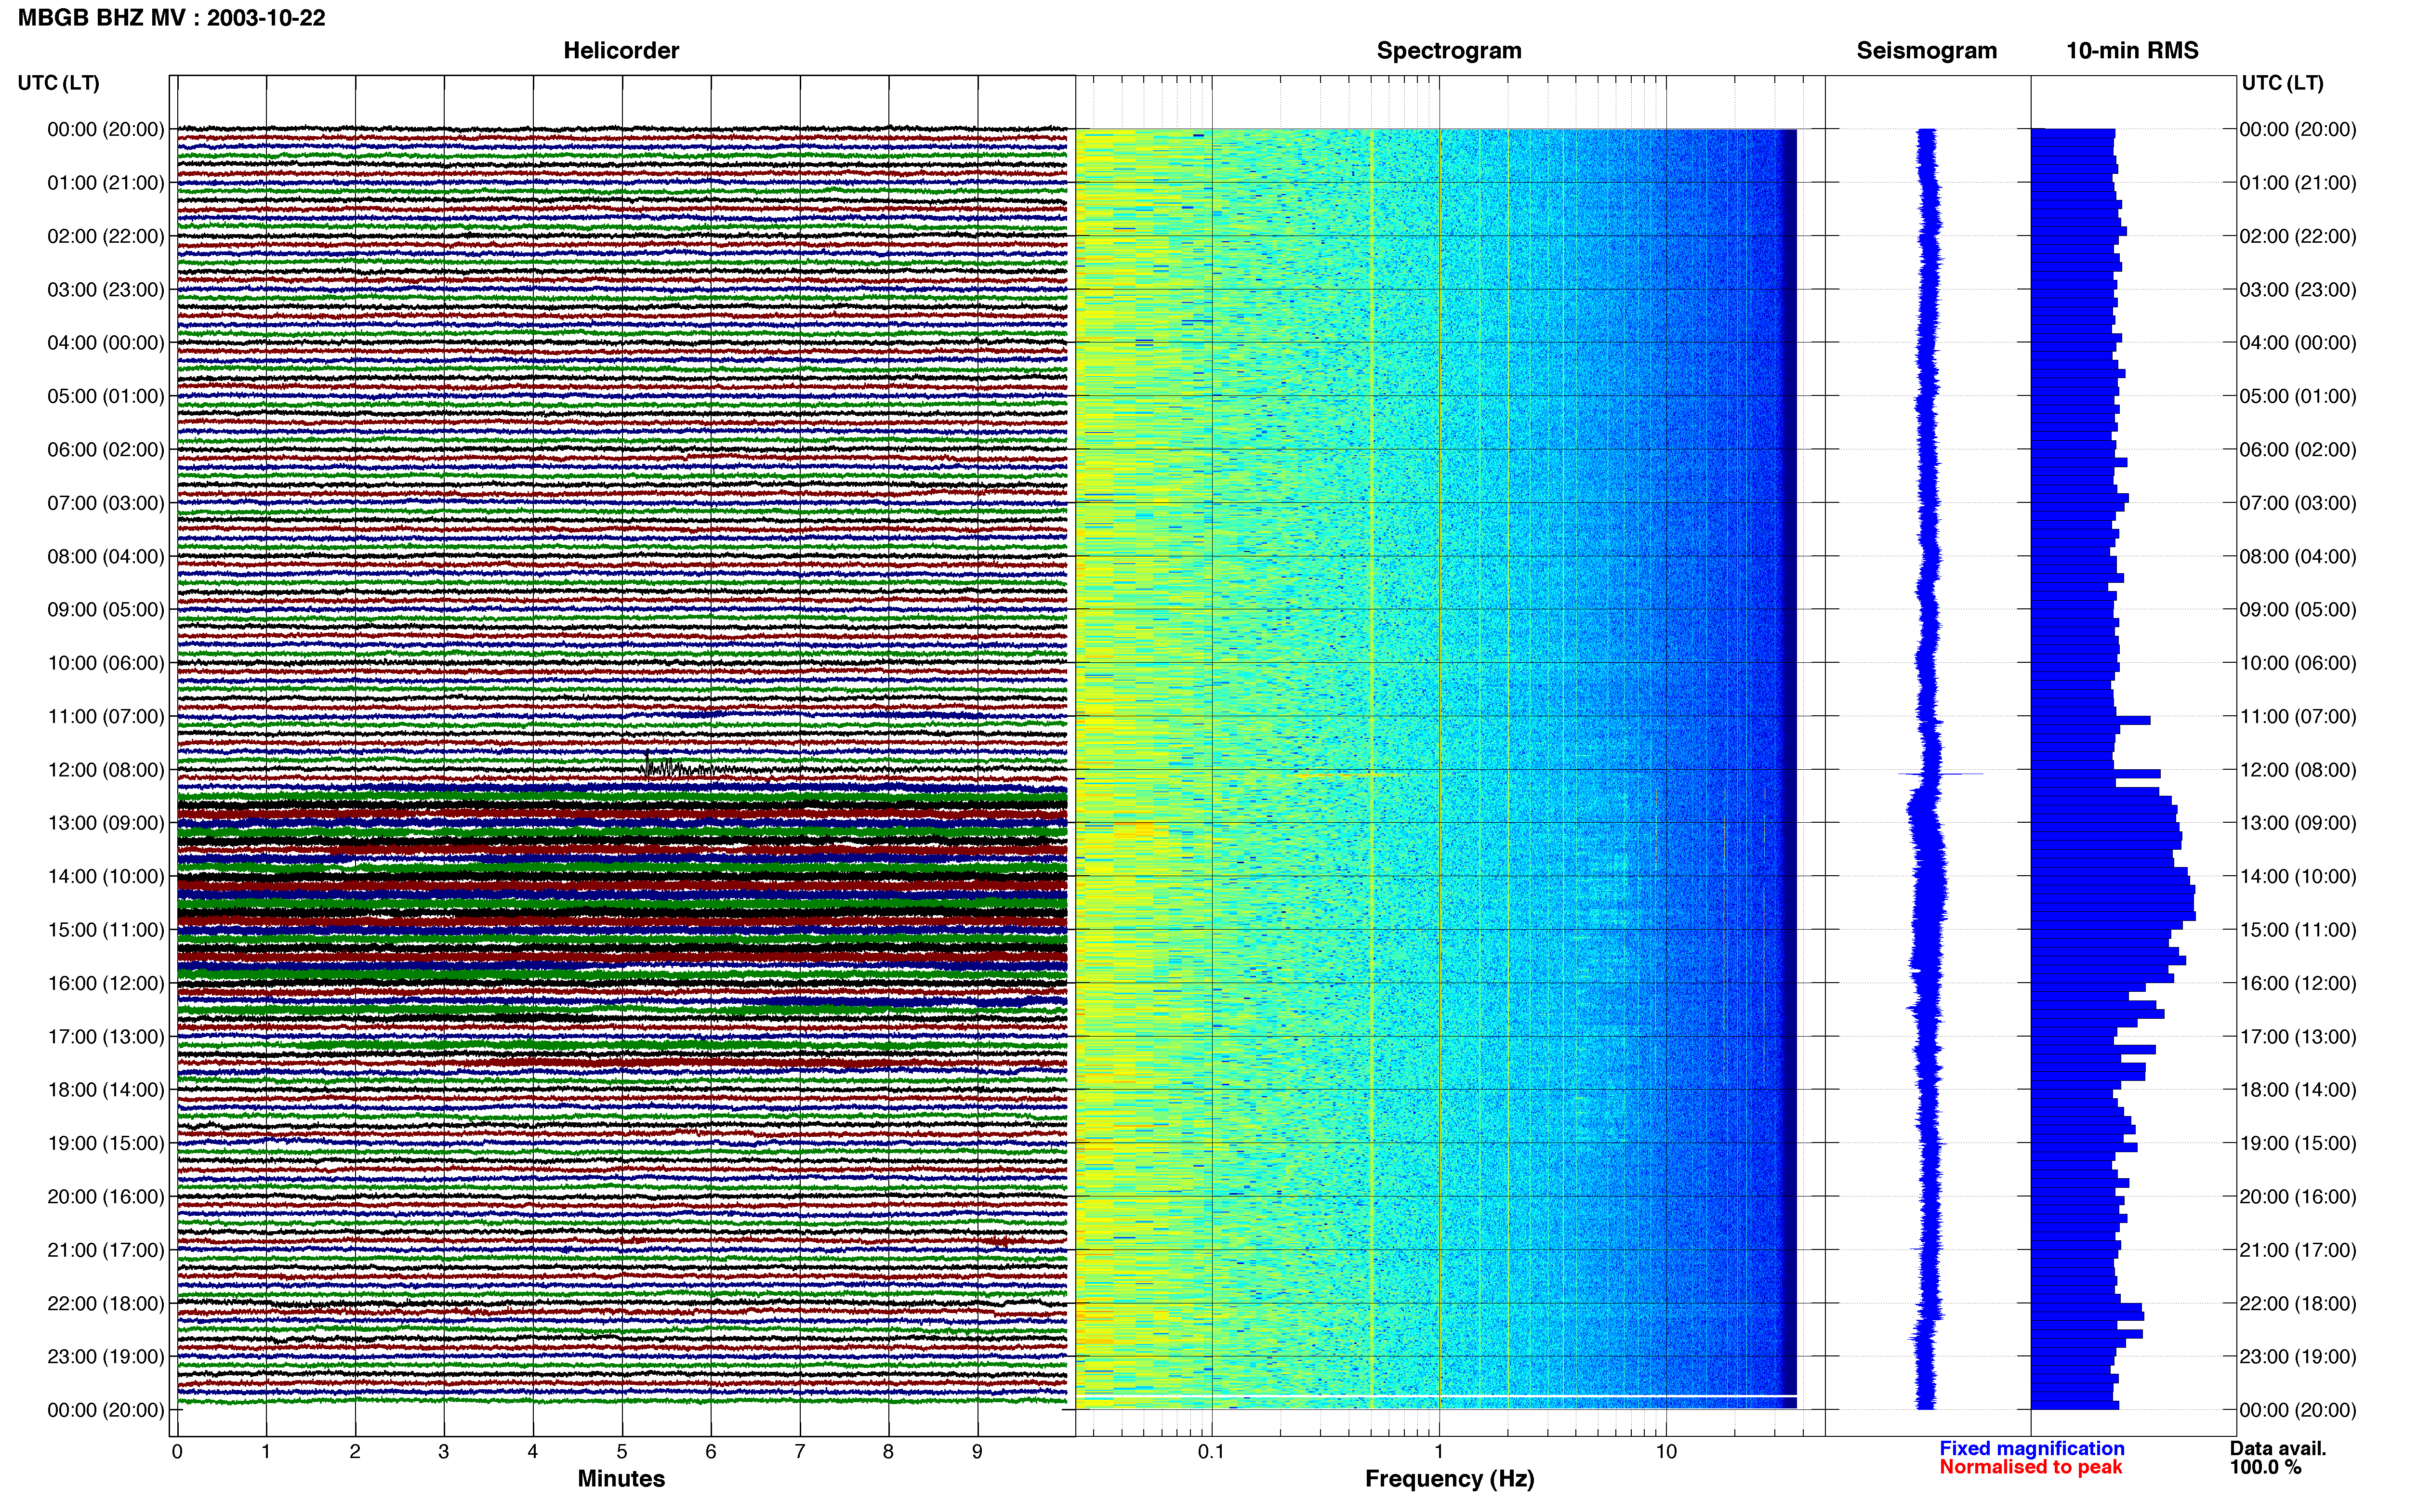Click the left '23:00 (19:00)' time label
Image resolution: width=2418 pixels, height=1512 pixels.
(x=106, y=1356)
